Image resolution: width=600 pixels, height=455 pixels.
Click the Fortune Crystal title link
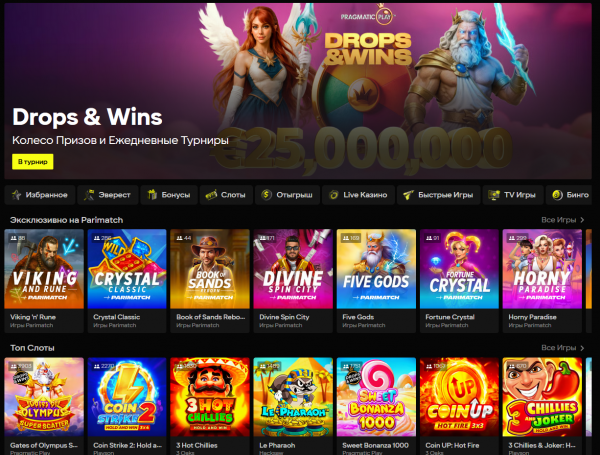coord(450,317)
